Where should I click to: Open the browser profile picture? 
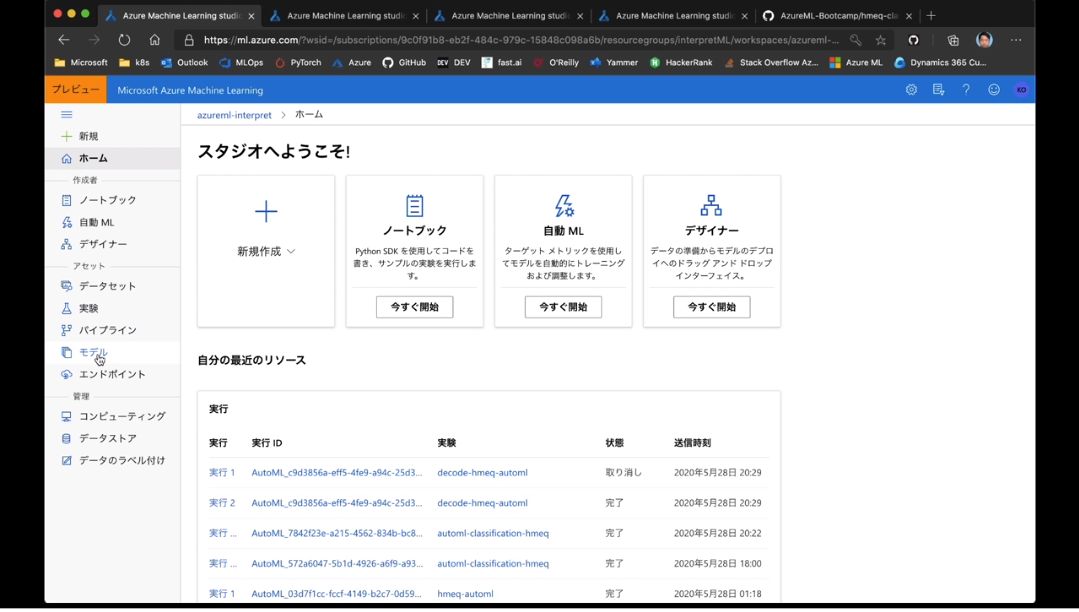coord(984,40)
